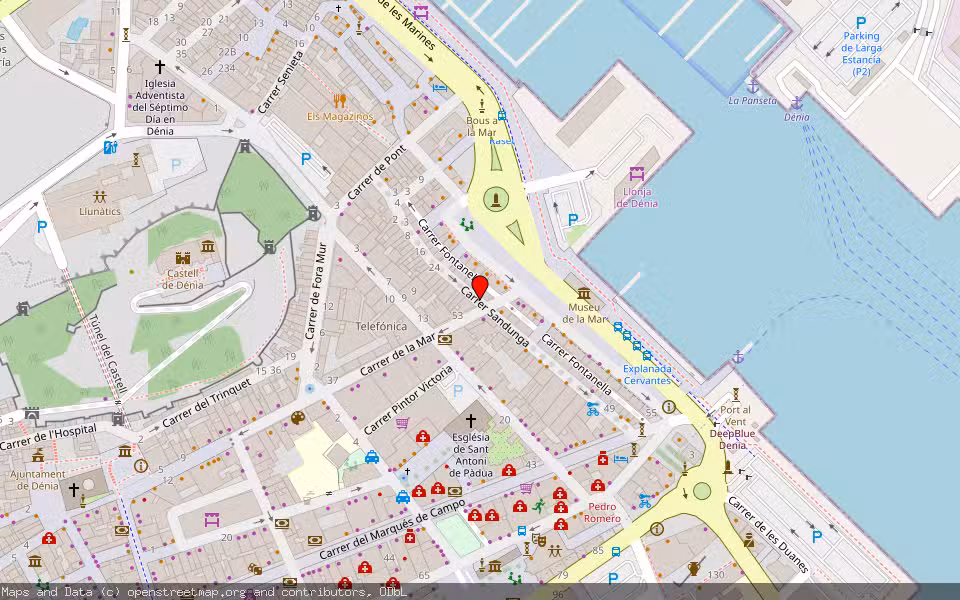Click the Port al Vent DeepBlue icon

click(736, 394)
